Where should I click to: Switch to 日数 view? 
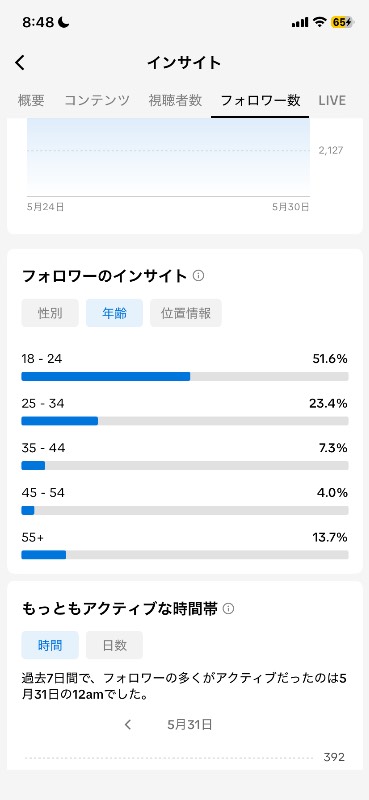pos(114,645)
